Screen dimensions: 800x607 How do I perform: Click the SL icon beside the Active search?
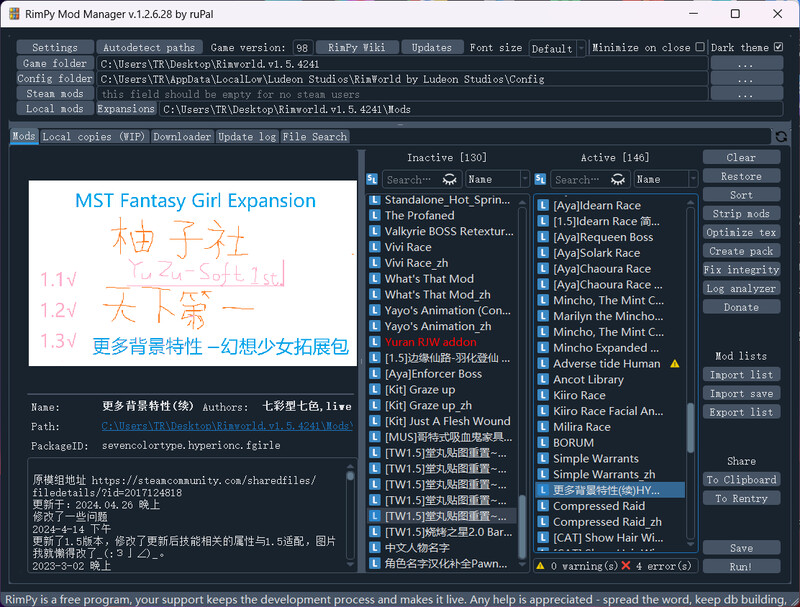tap(541, 179)
